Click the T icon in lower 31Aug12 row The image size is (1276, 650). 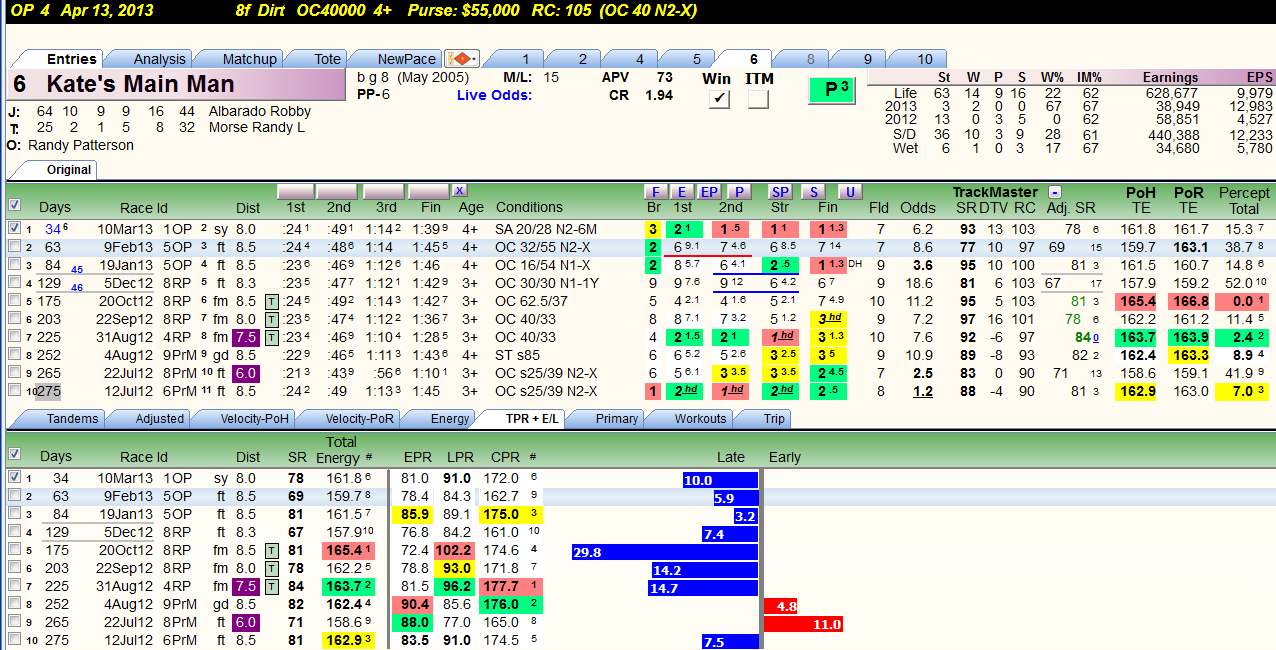click(271, 587)
